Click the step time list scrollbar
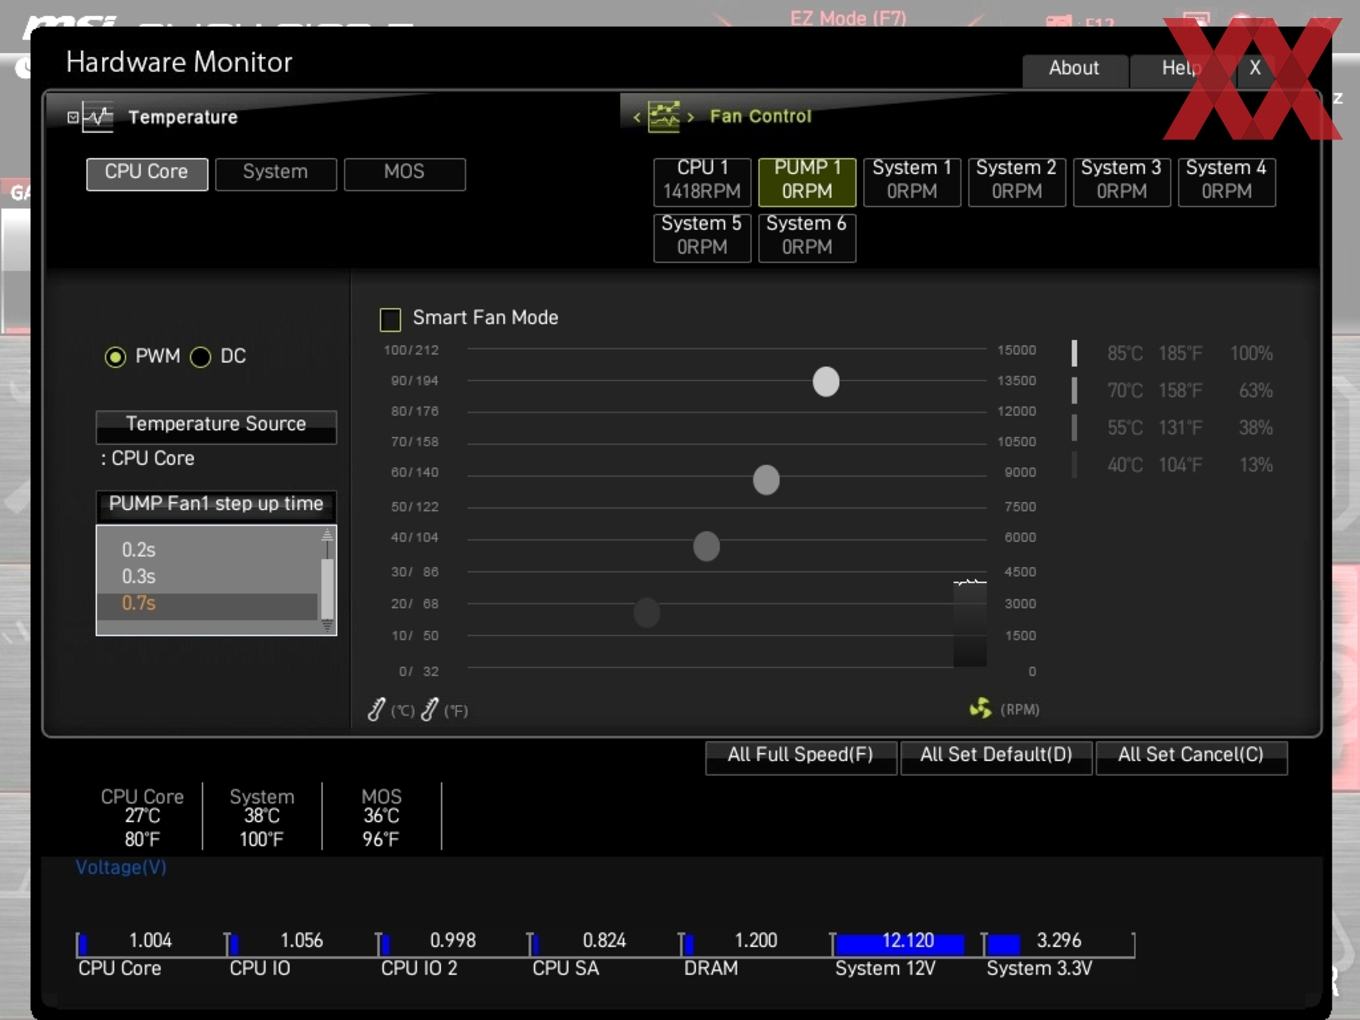The image size is (1360, 1020). click(327, 589)
